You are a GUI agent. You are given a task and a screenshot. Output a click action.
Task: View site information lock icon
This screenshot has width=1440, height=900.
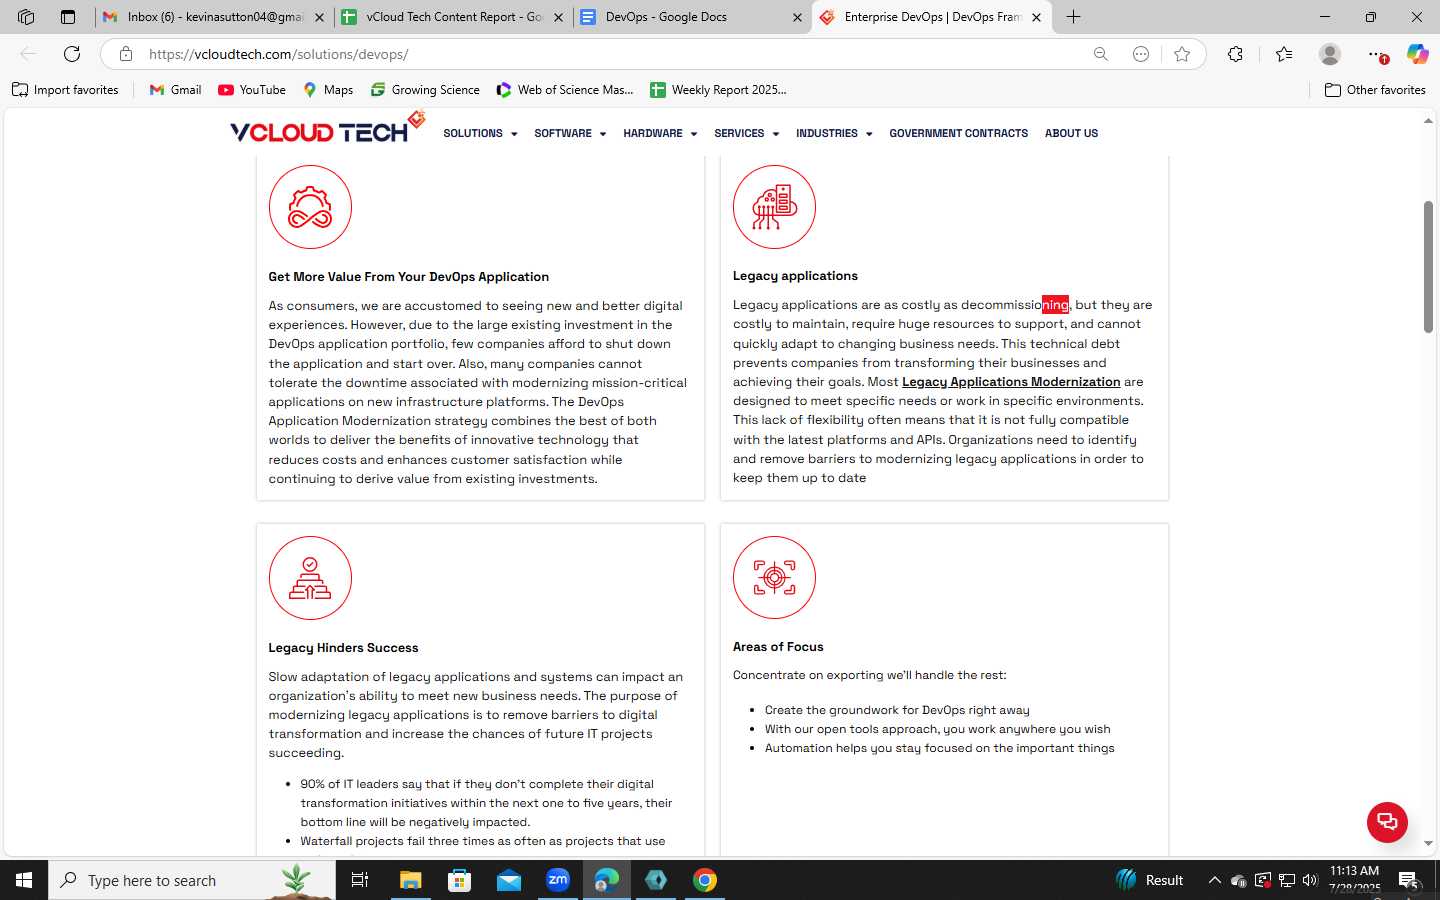pos(126,54)
